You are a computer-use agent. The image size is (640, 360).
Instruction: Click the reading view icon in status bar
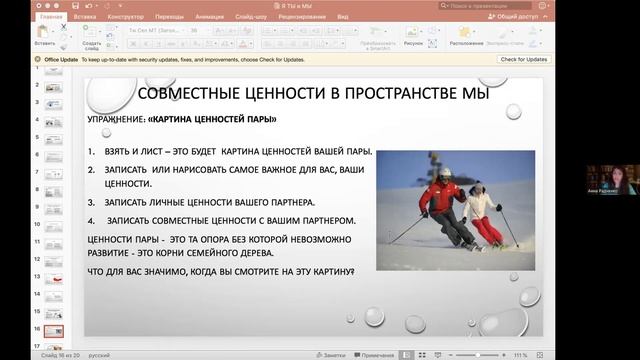438,355
